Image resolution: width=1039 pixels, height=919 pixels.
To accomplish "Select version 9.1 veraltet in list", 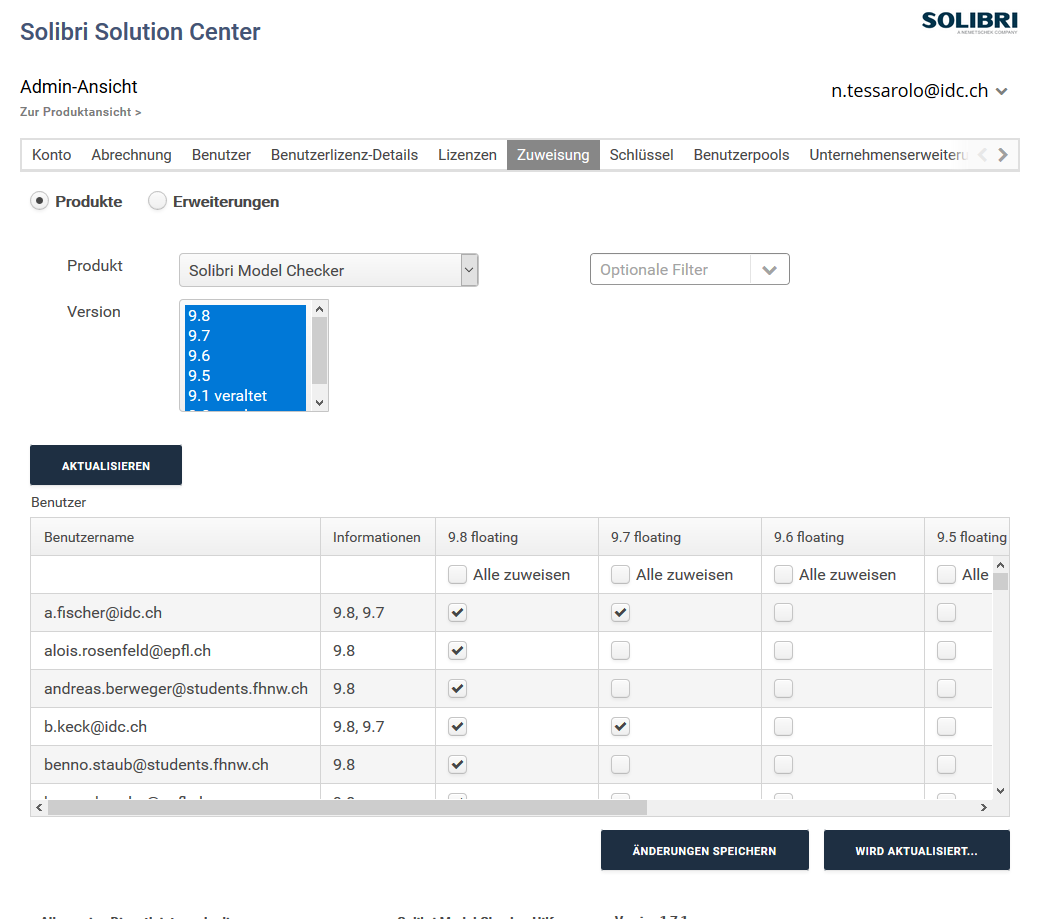I will point(245,396).
